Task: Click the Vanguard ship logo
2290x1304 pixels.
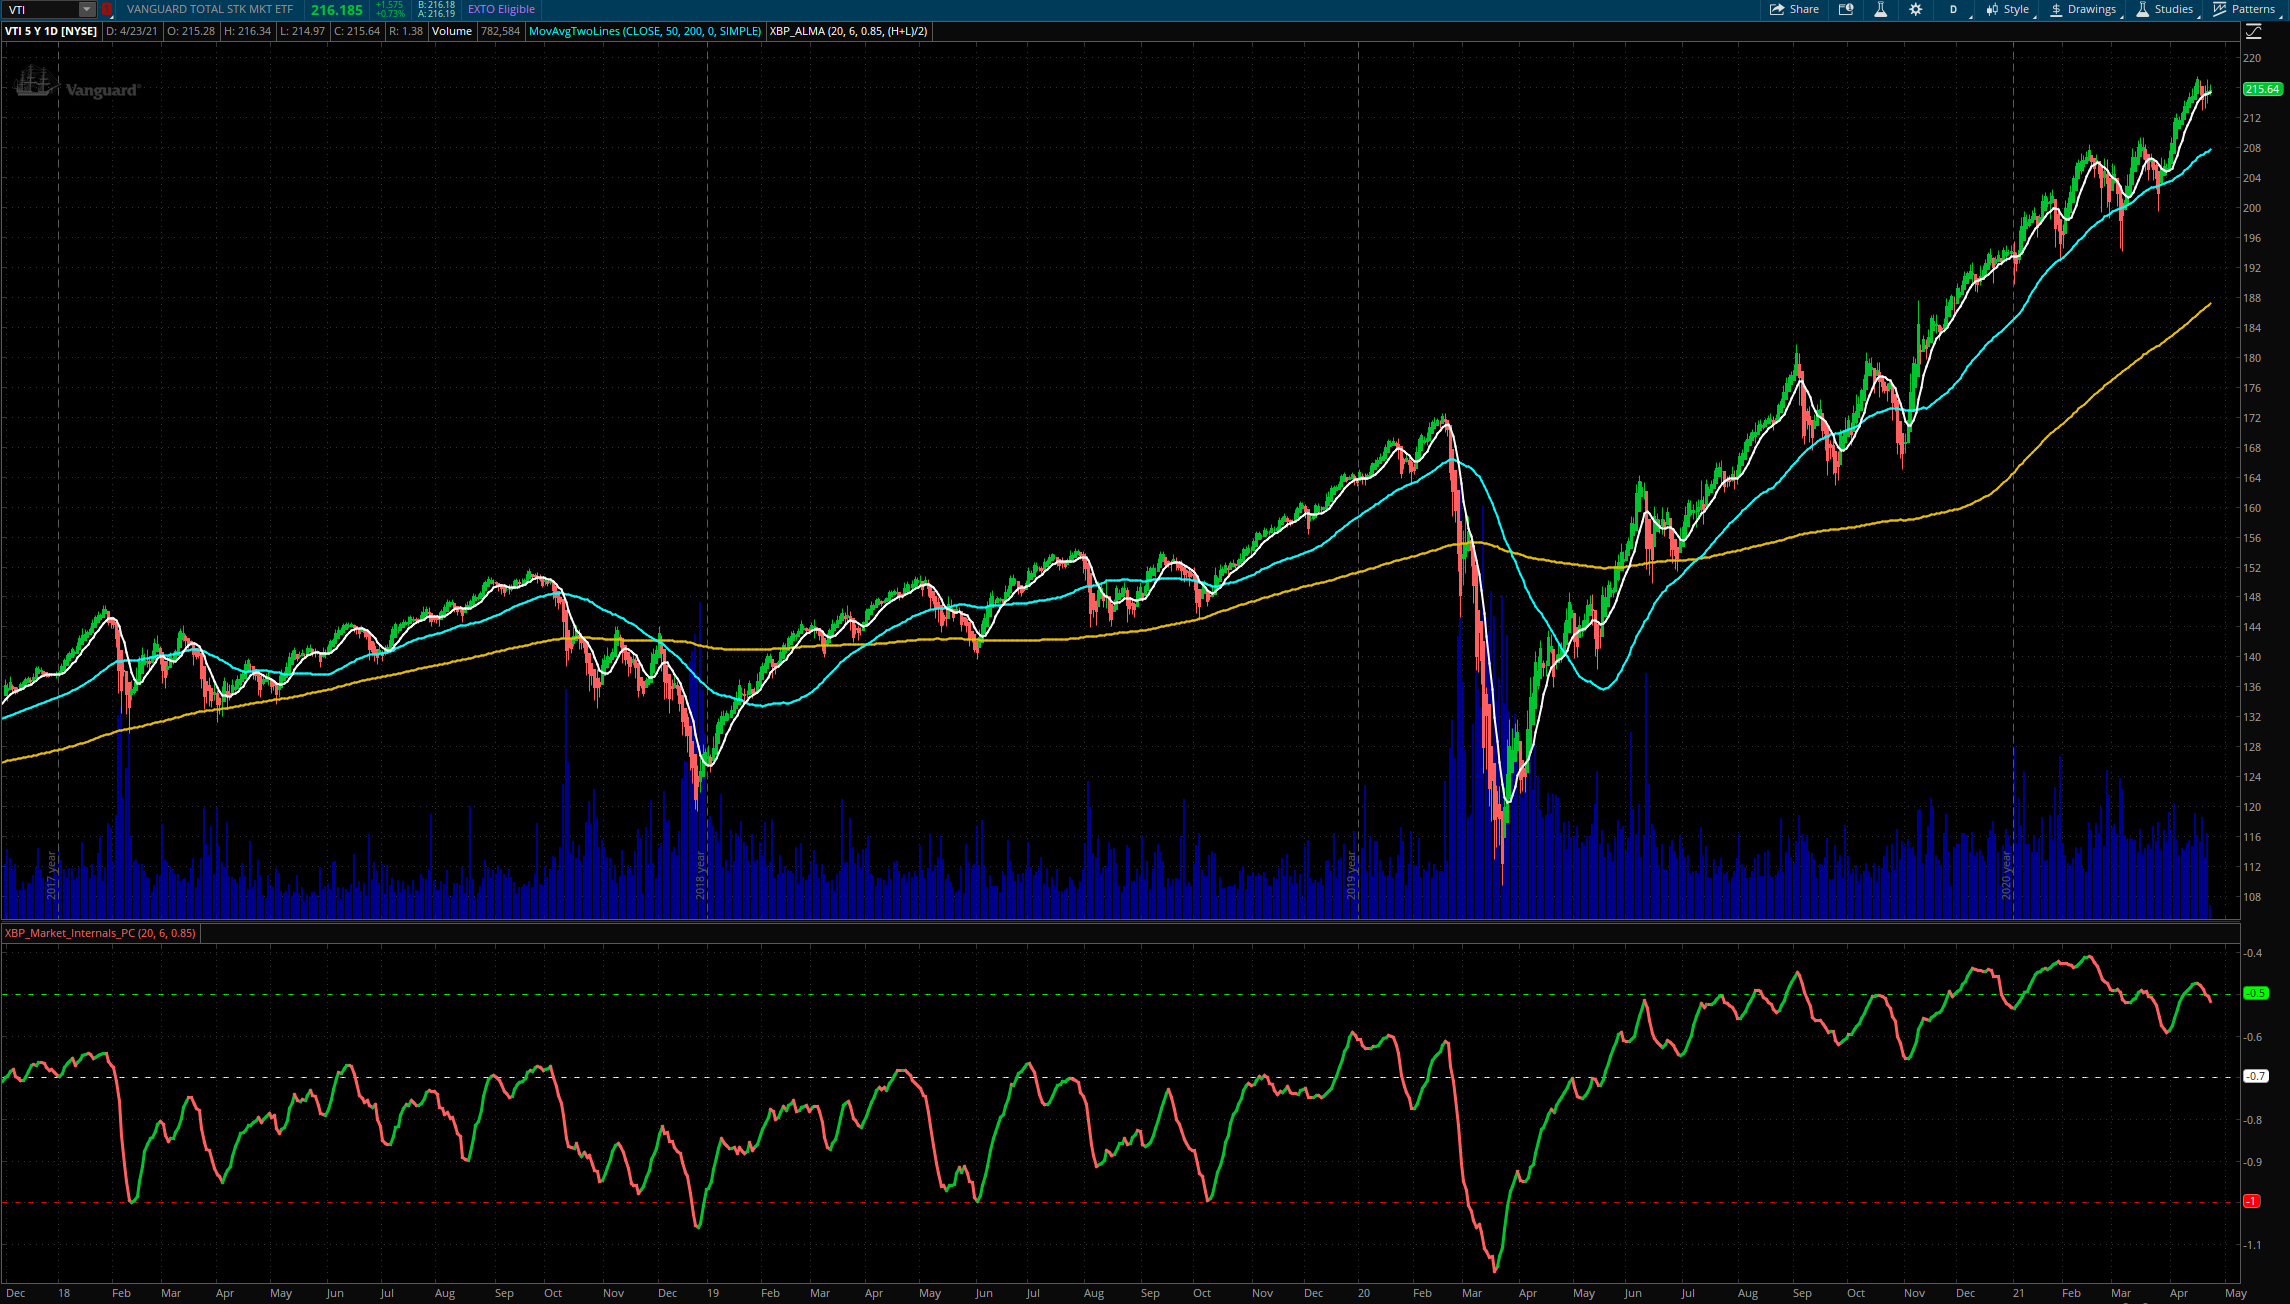Action: (36, 82)
